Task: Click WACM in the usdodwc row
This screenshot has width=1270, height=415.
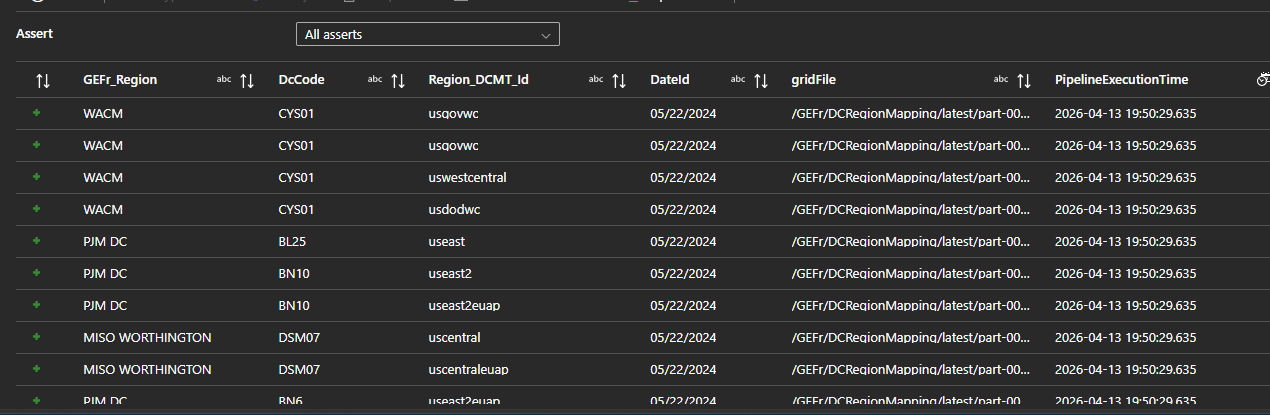Action: 103,210
